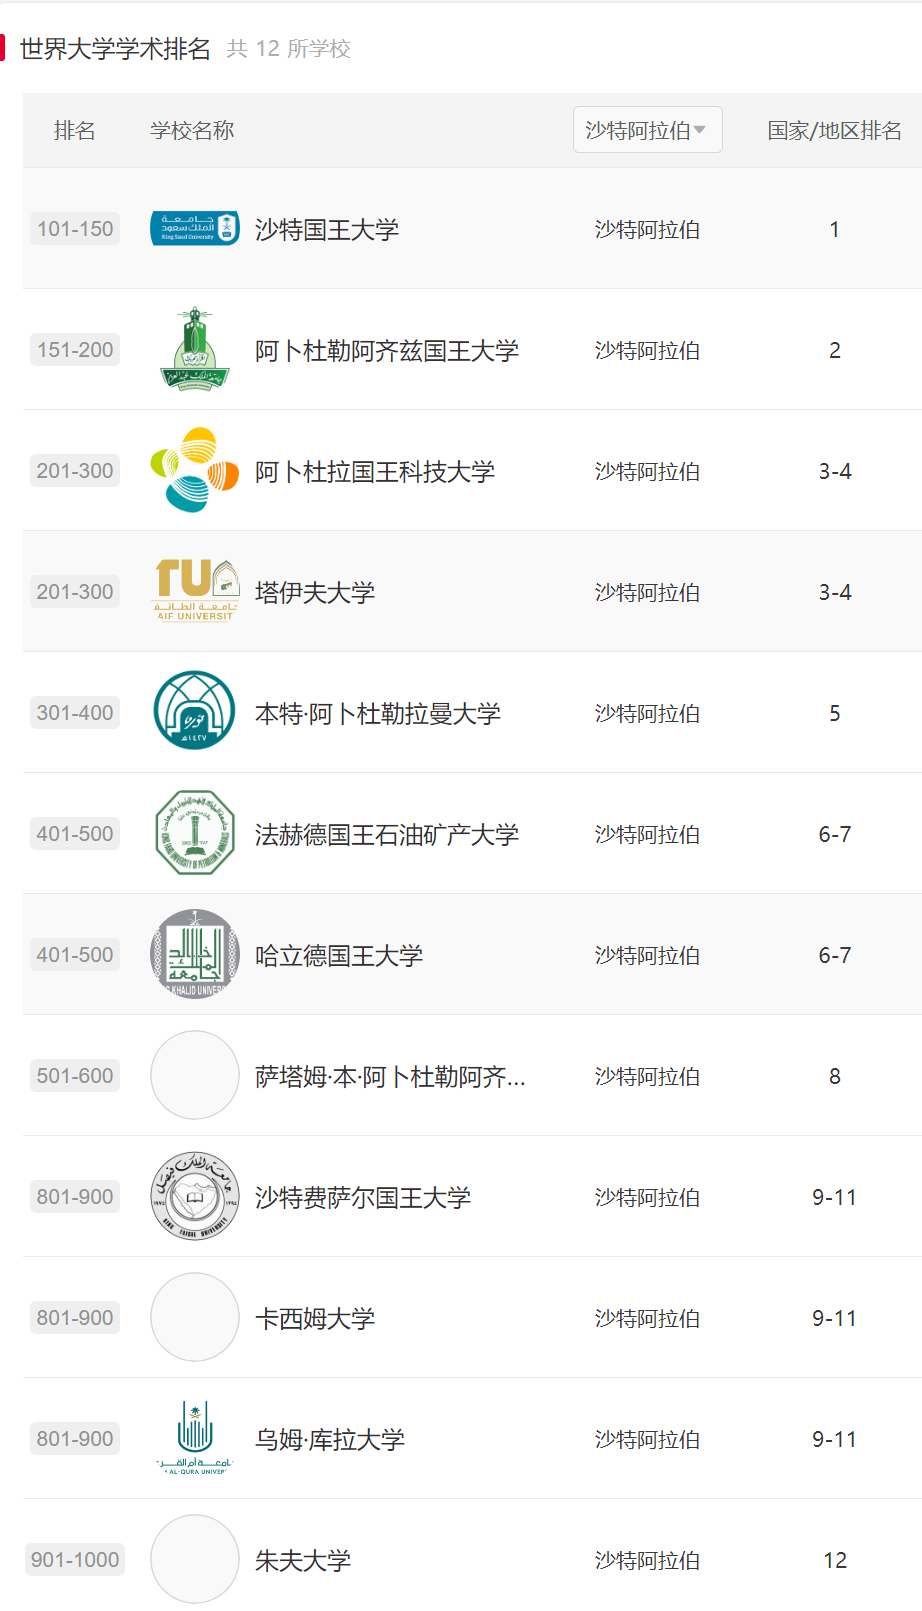Open the 阿卜杜拉国王科技大学 link
Screen dimensions: 922x1611
click(x=375, y=471)
